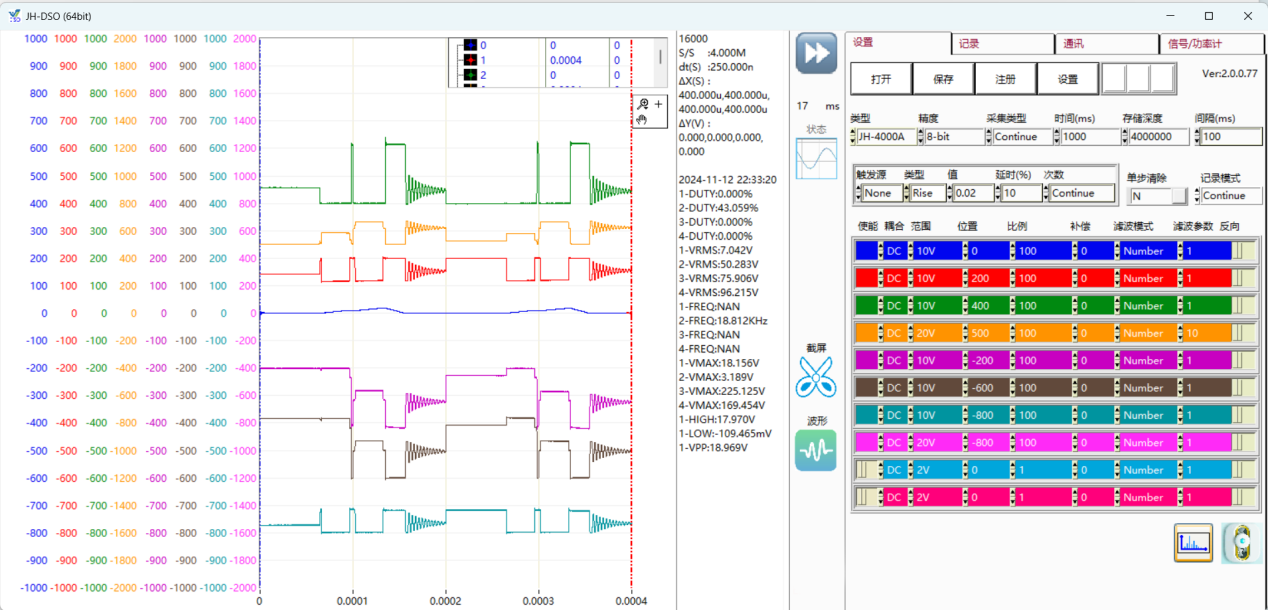Select the crosshair cursor tool on graph
Screen dimensions: 1268x610
[x=658, y=104]
